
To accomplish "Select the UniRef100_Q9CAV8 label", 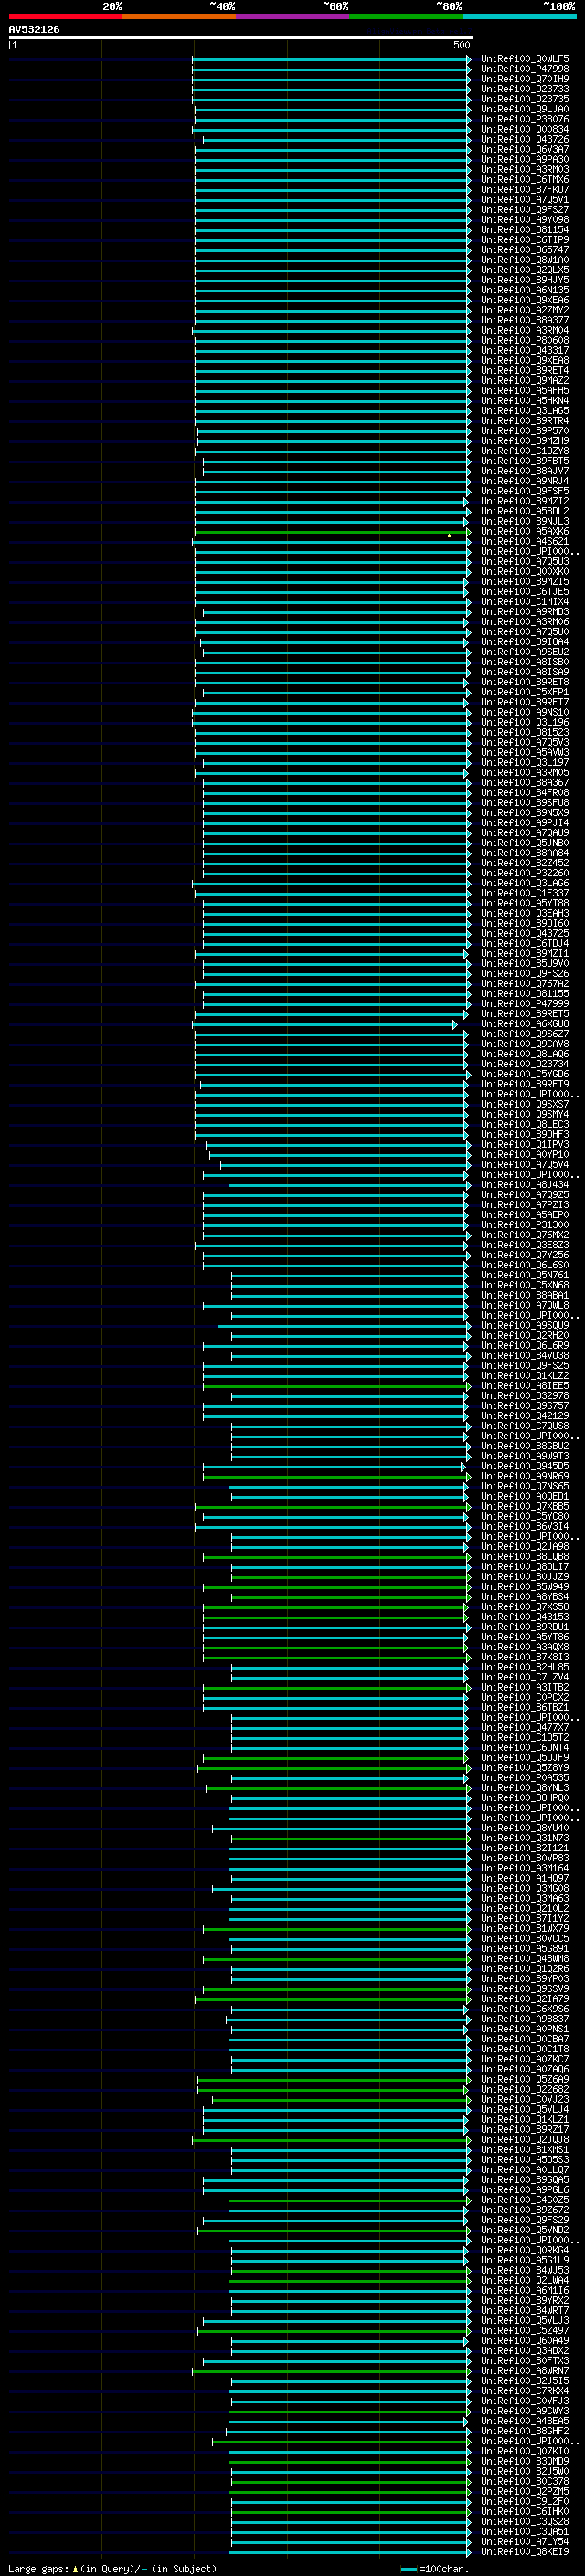I will coord(525,1044).
